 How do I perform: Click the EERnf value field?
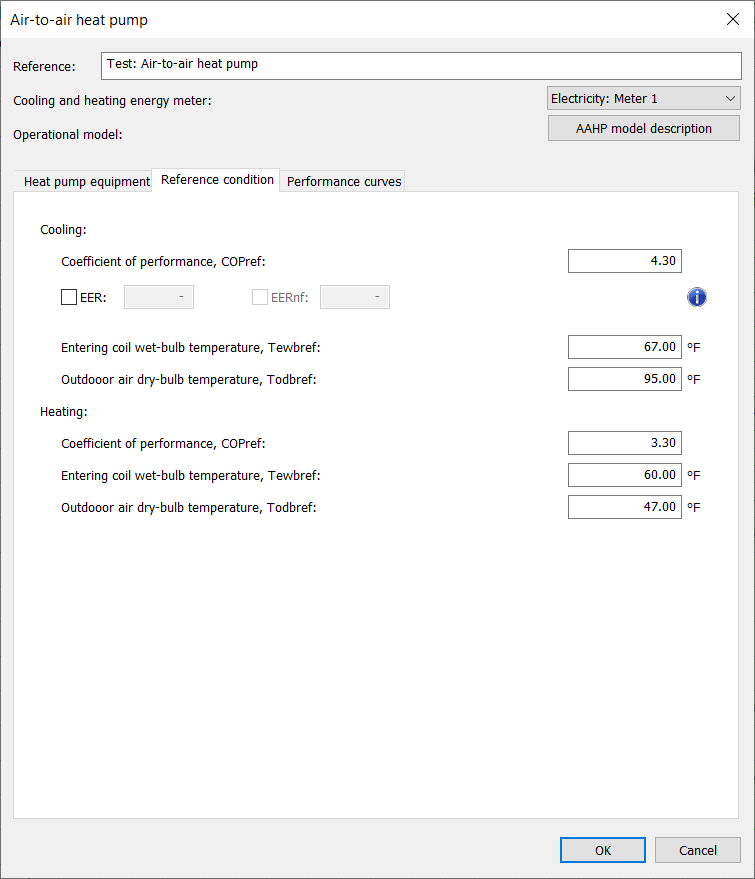354,297
